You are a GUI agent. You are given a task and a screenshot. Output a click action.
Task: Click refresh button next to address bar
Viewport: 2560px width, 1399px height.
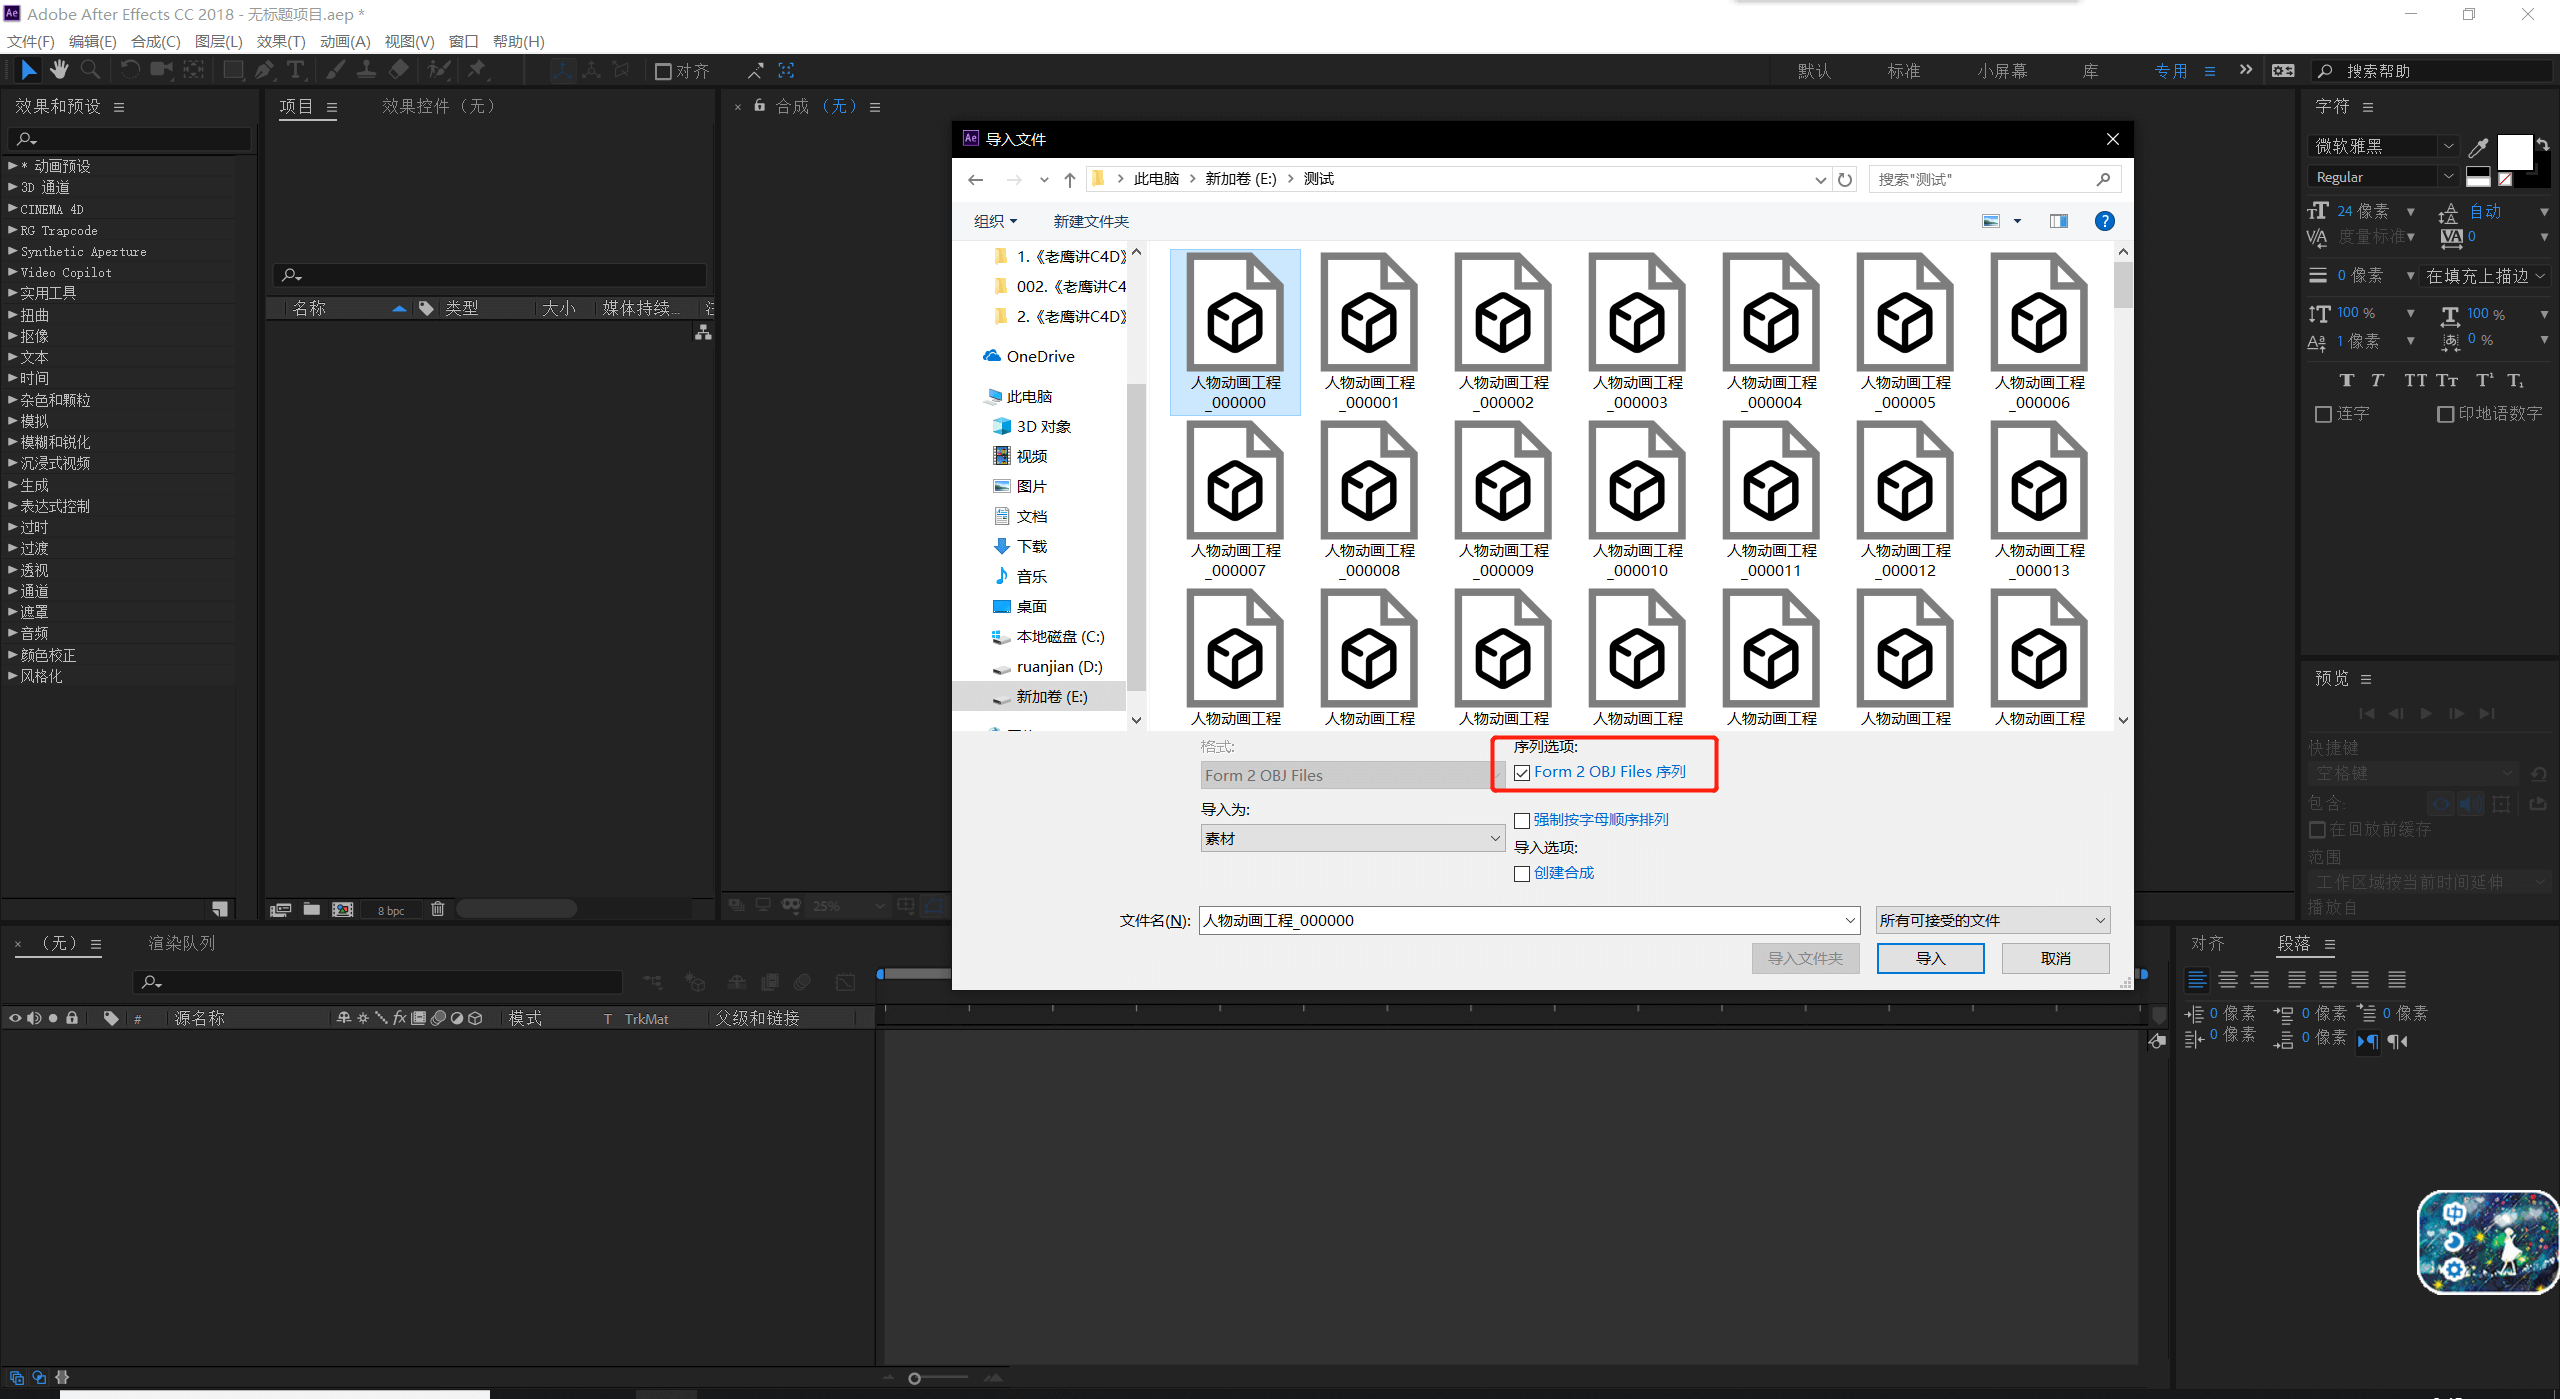(1845, 180)
